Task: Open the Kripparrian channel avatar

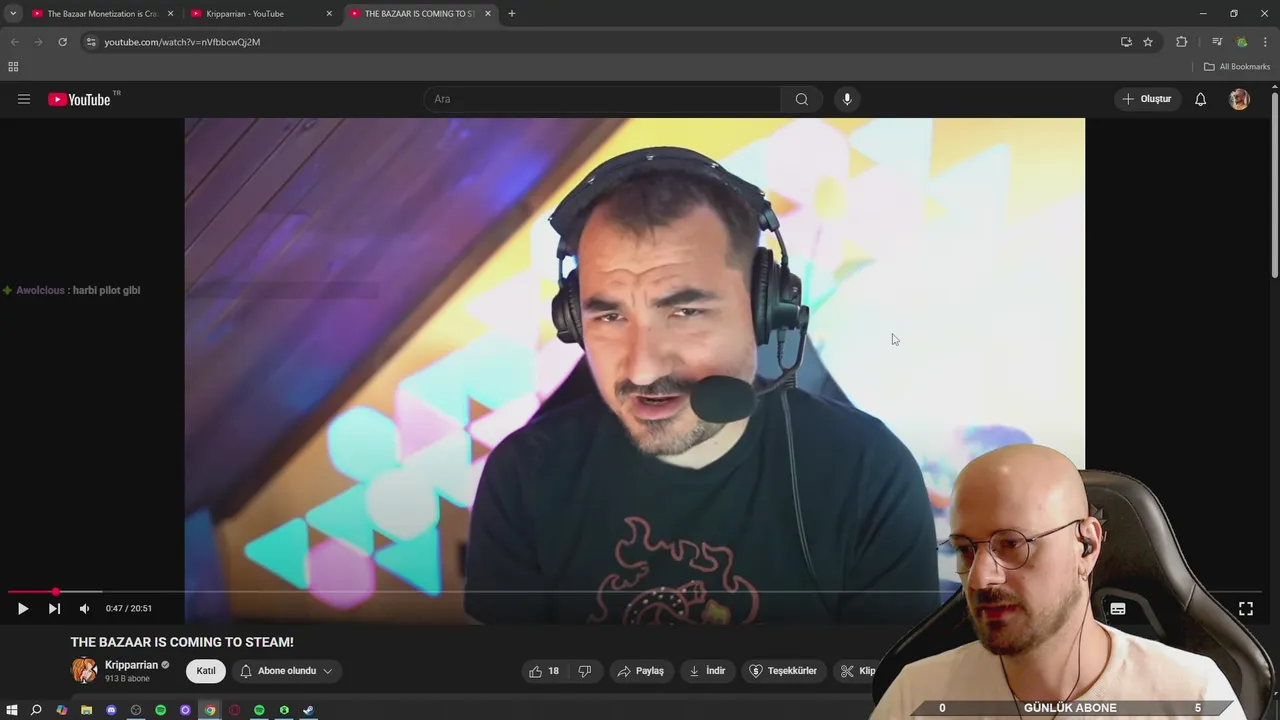Action: coord(85,671)
